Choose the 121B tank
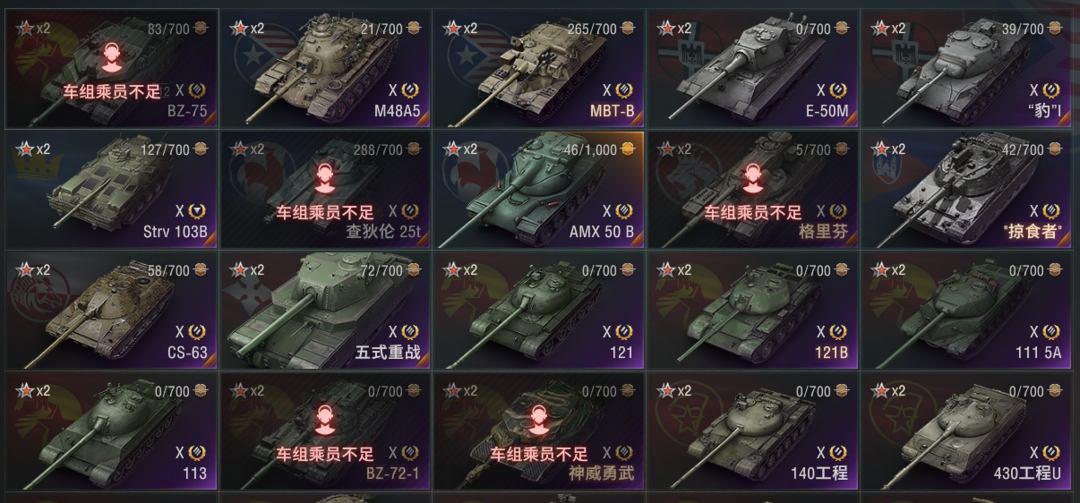This screenshot has width=1080, height=503. pyautogui.click(x=752, y=310)
